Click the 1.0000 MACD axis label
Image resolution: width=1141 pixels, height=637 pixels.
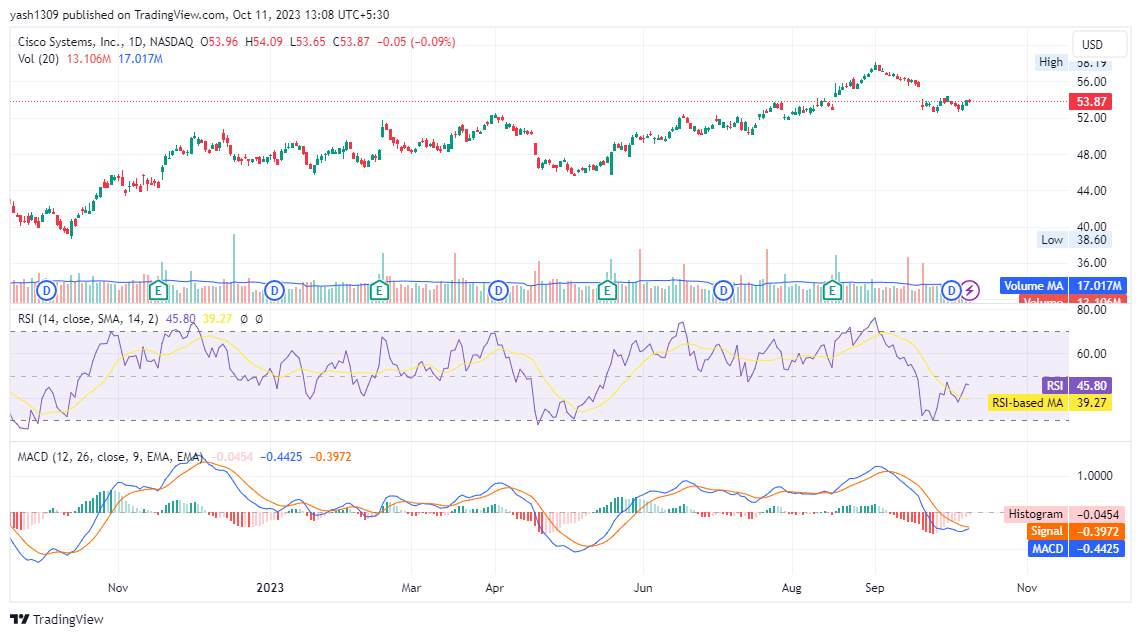[1094, 476]
